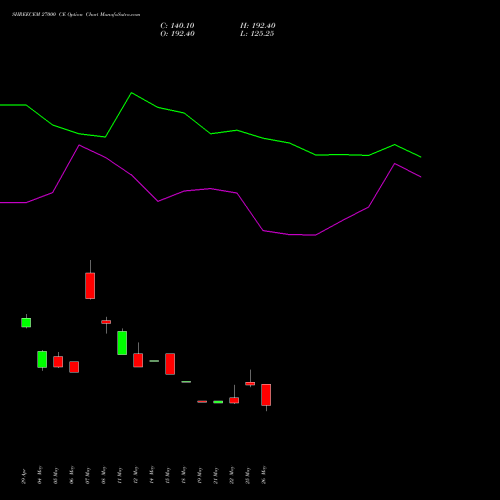500x500 pixels.
Task: Click the high value H: 192.40
Action: tap(258, 26)
